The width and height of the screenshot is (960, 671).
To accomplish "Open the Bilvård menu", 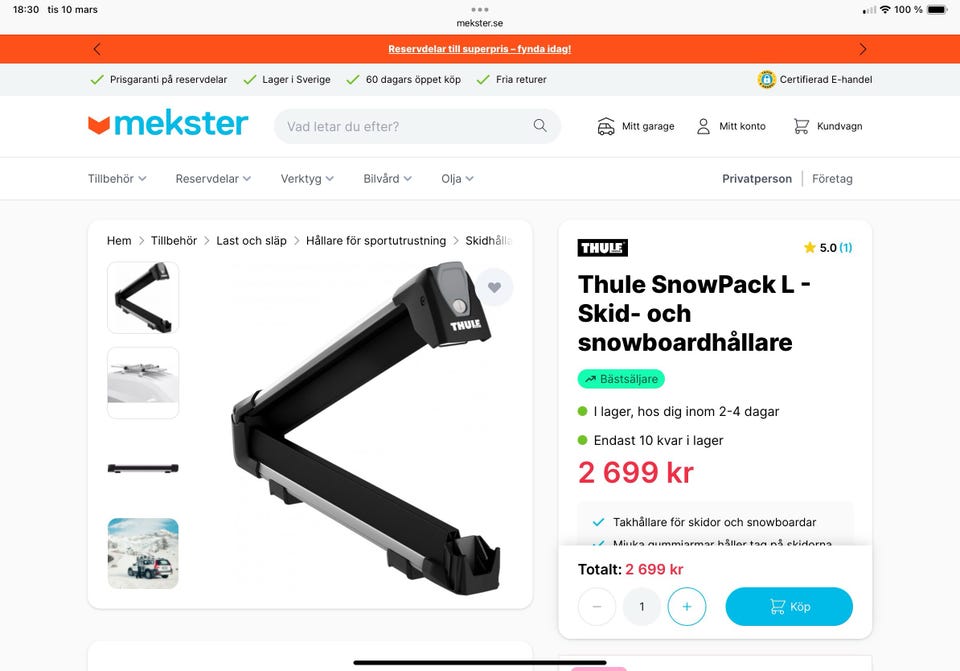I will (x=387, y=179).
